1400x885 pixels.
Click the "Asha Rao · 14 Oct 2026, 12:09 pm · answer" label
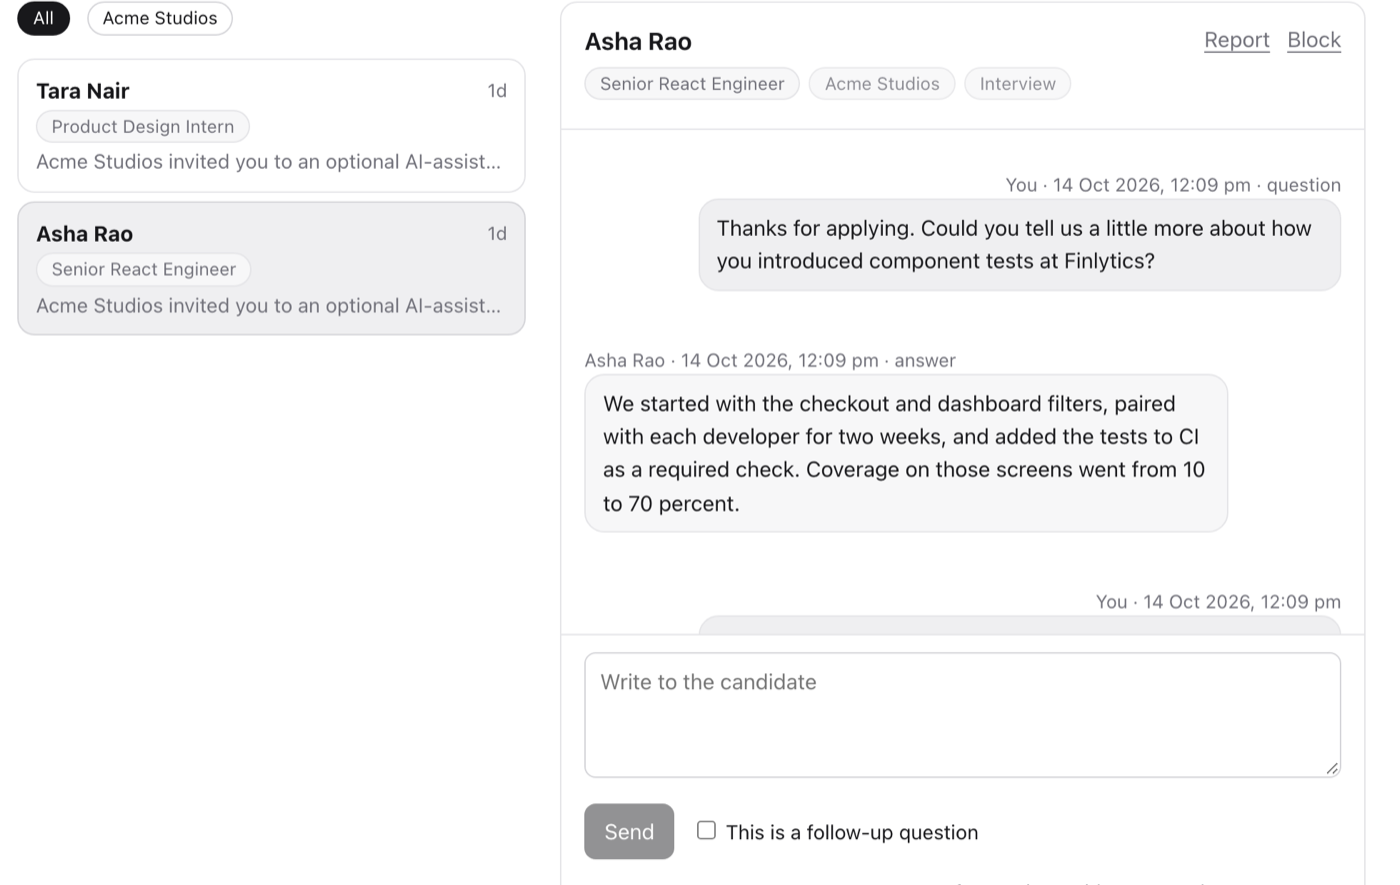(x=770, y=361)
